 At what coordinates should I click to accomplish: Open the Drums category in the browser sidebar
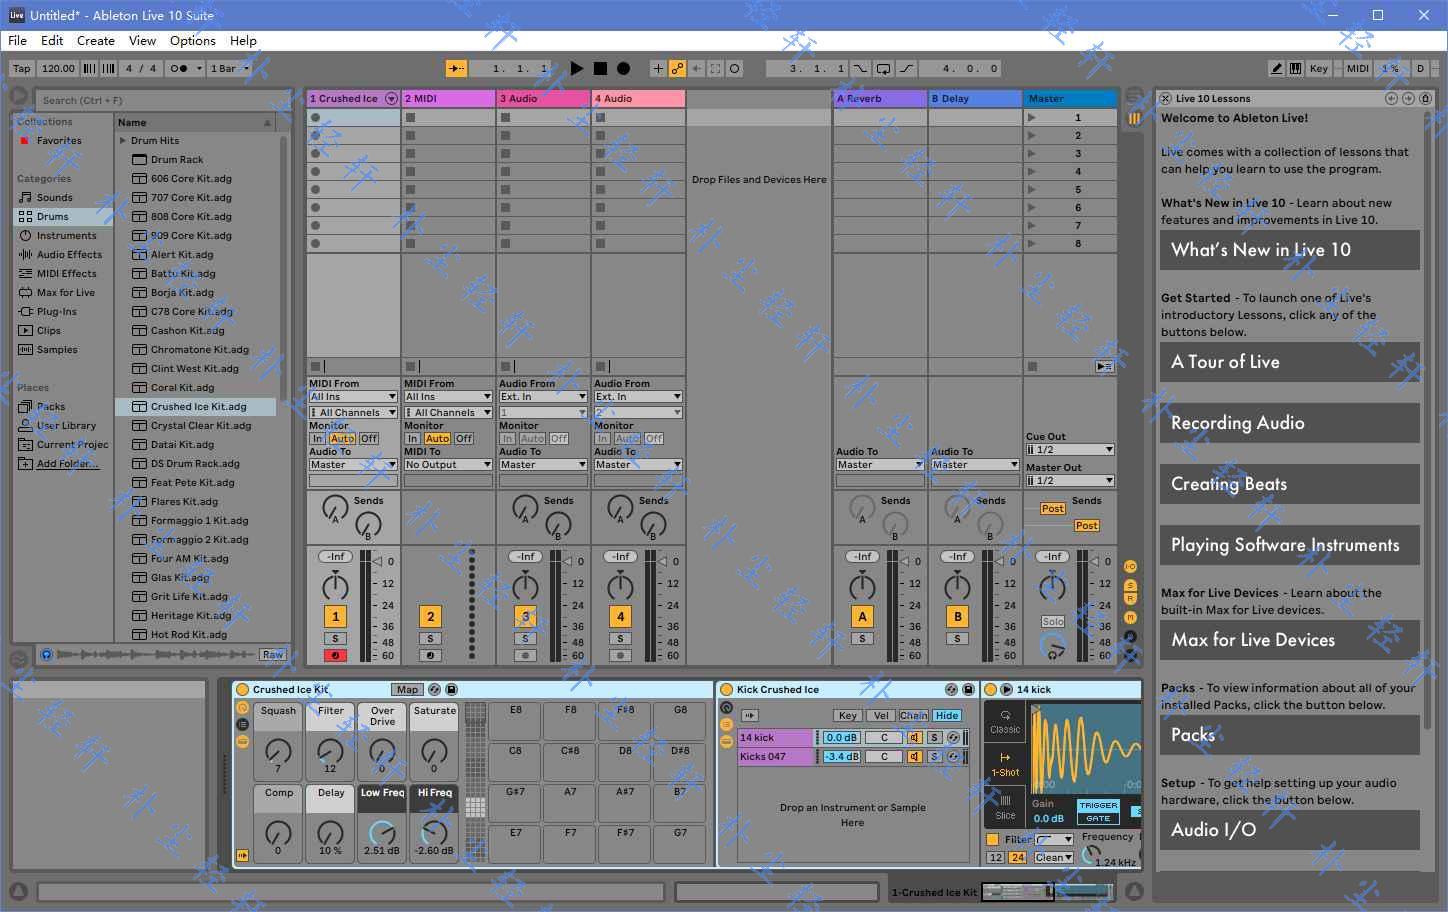47,216
